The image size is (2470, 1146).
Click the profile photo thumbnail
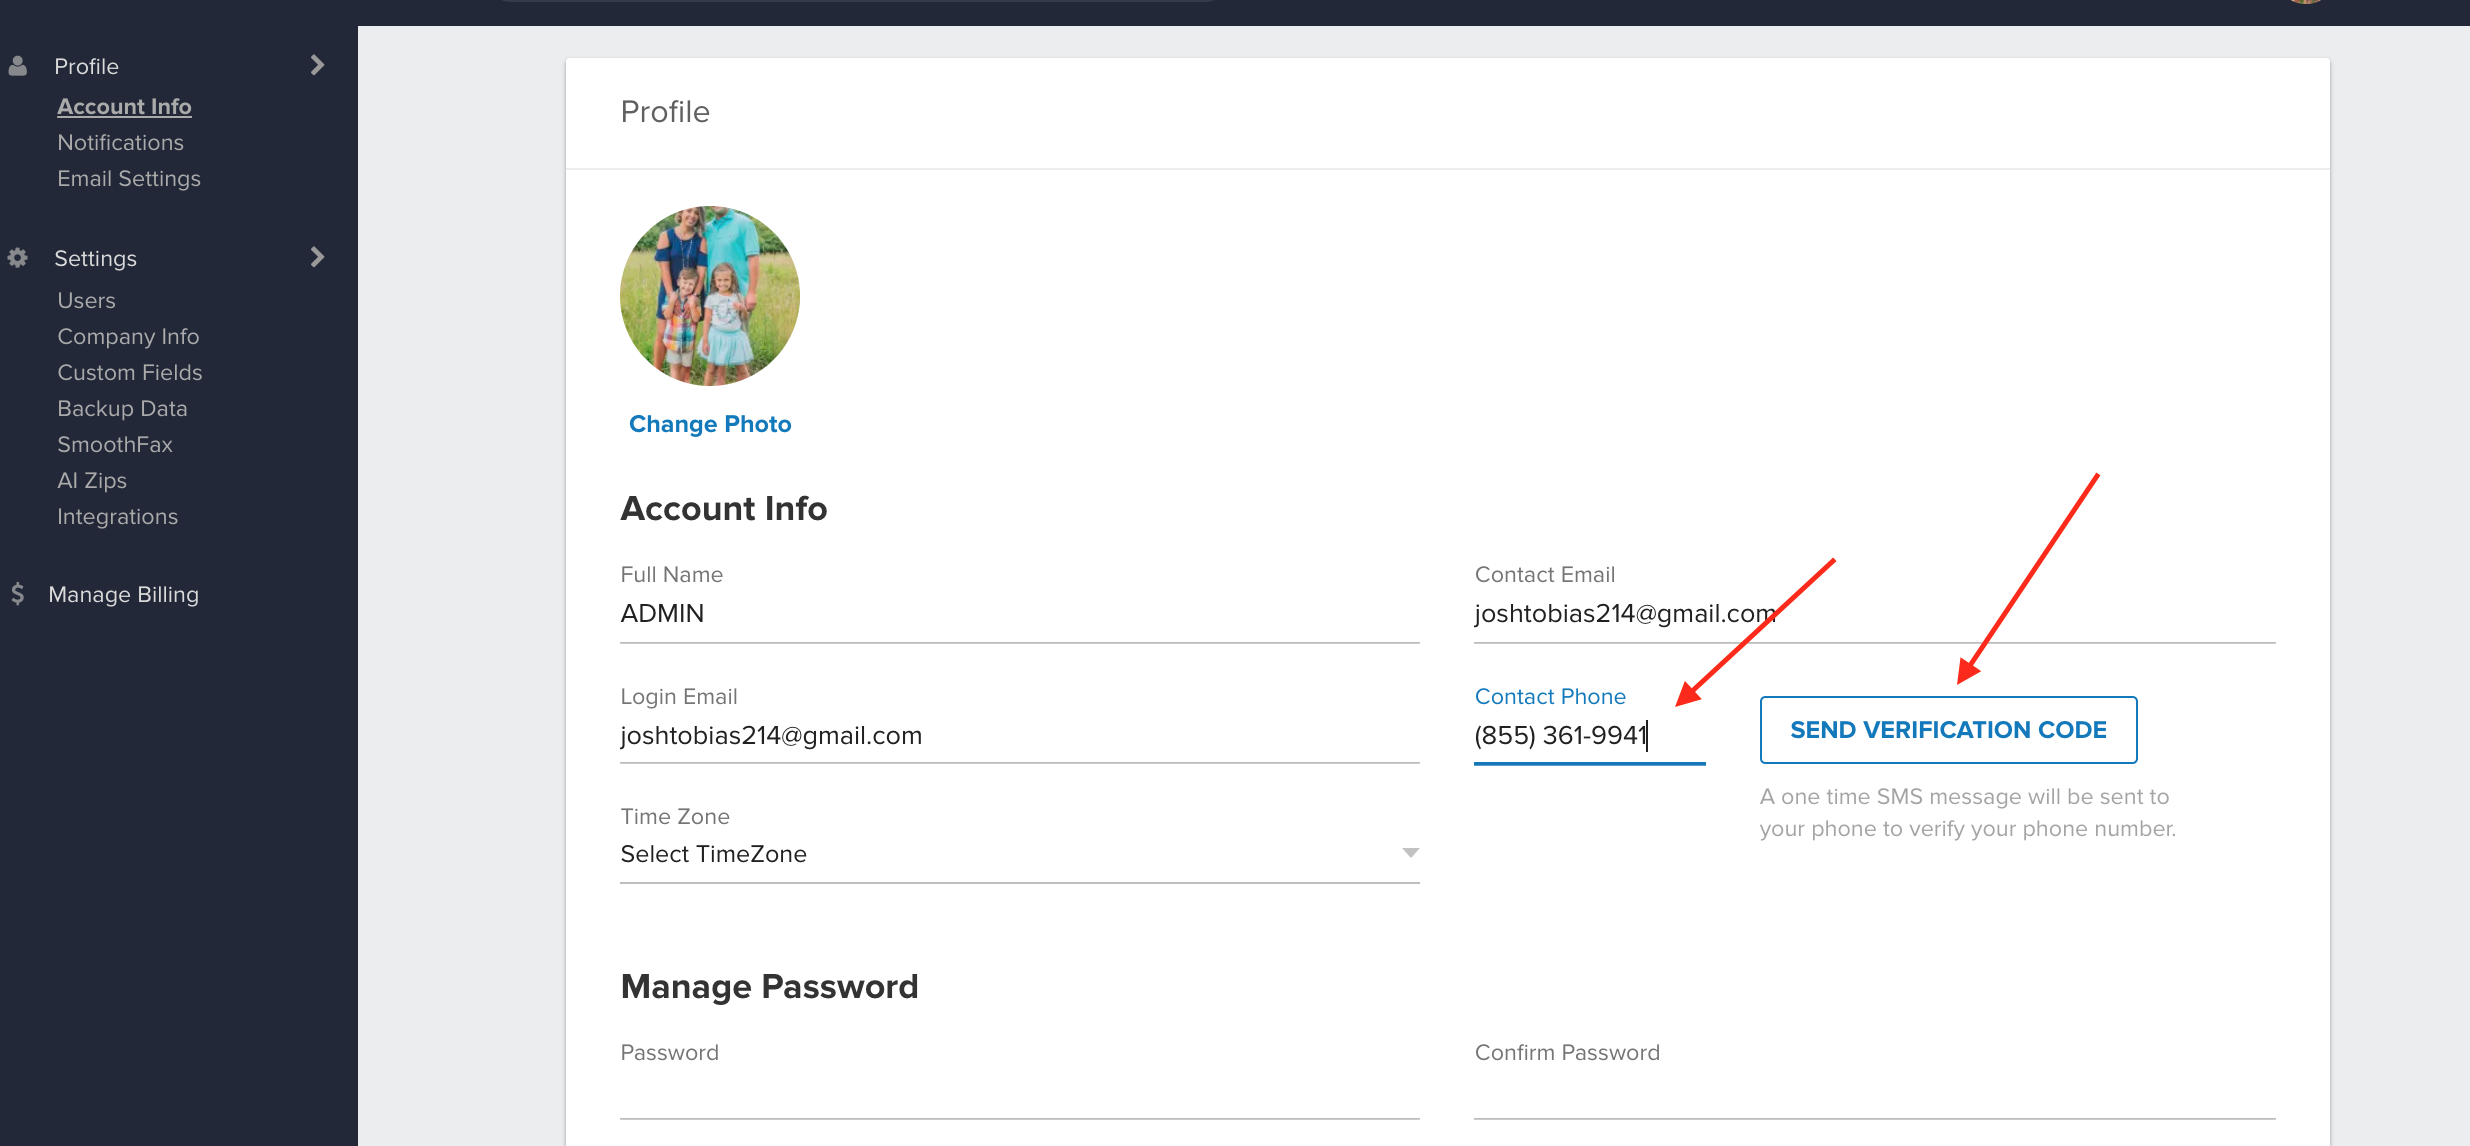[x=710, y=296]
